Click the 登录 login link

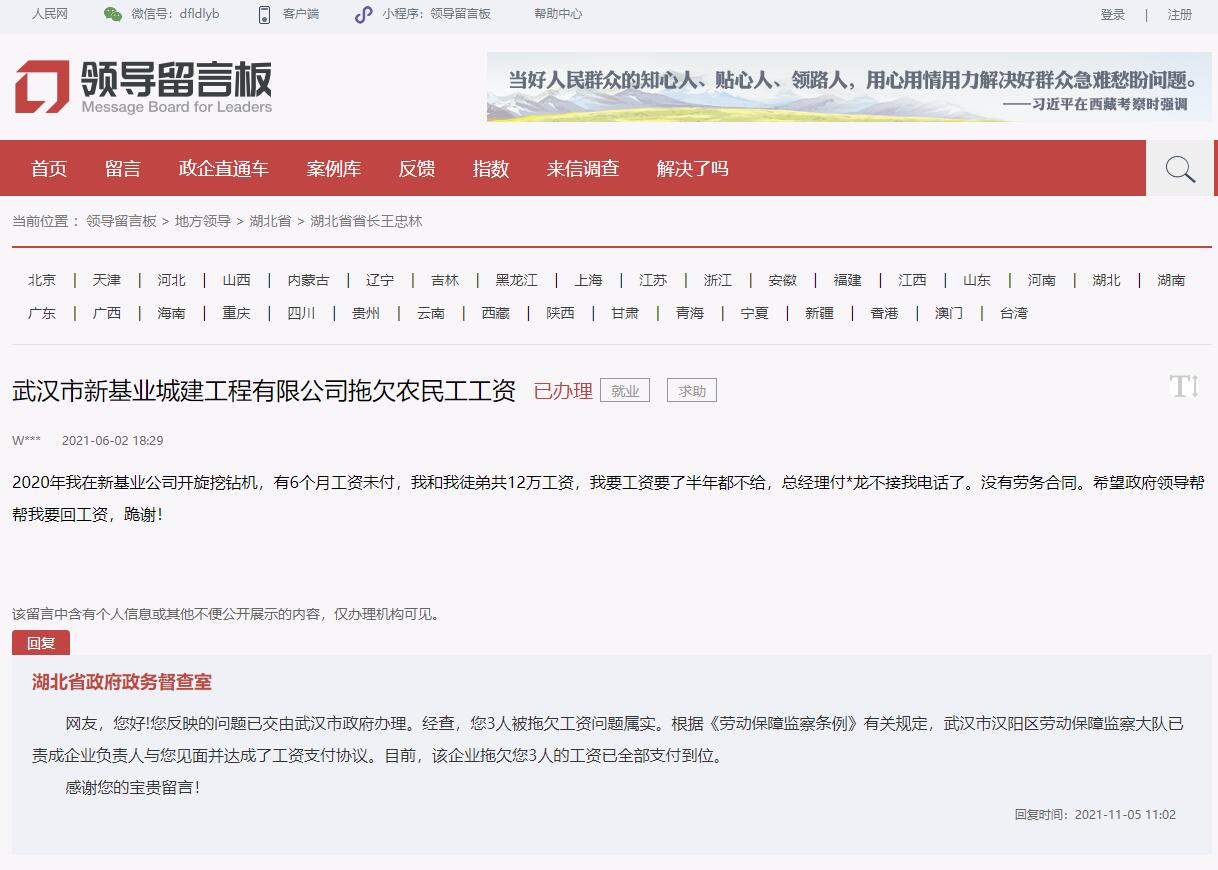1112,14
